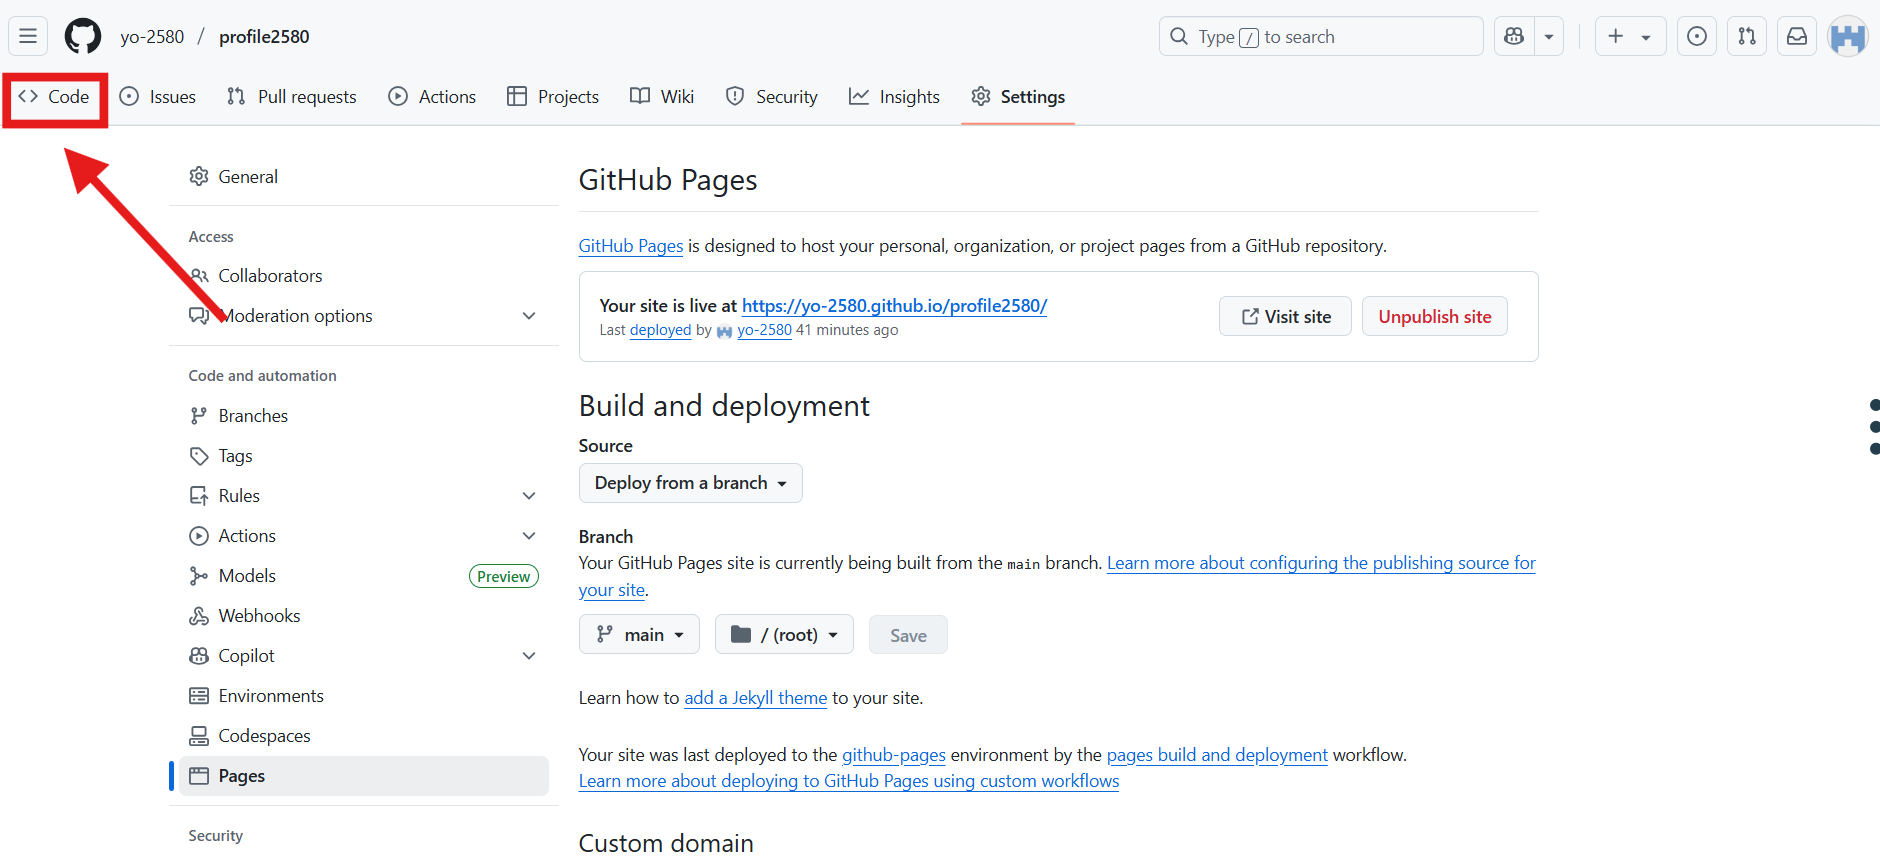Open the pages build and deployment link
Screen dimensions: 1880x858
tap(1217, 755)
